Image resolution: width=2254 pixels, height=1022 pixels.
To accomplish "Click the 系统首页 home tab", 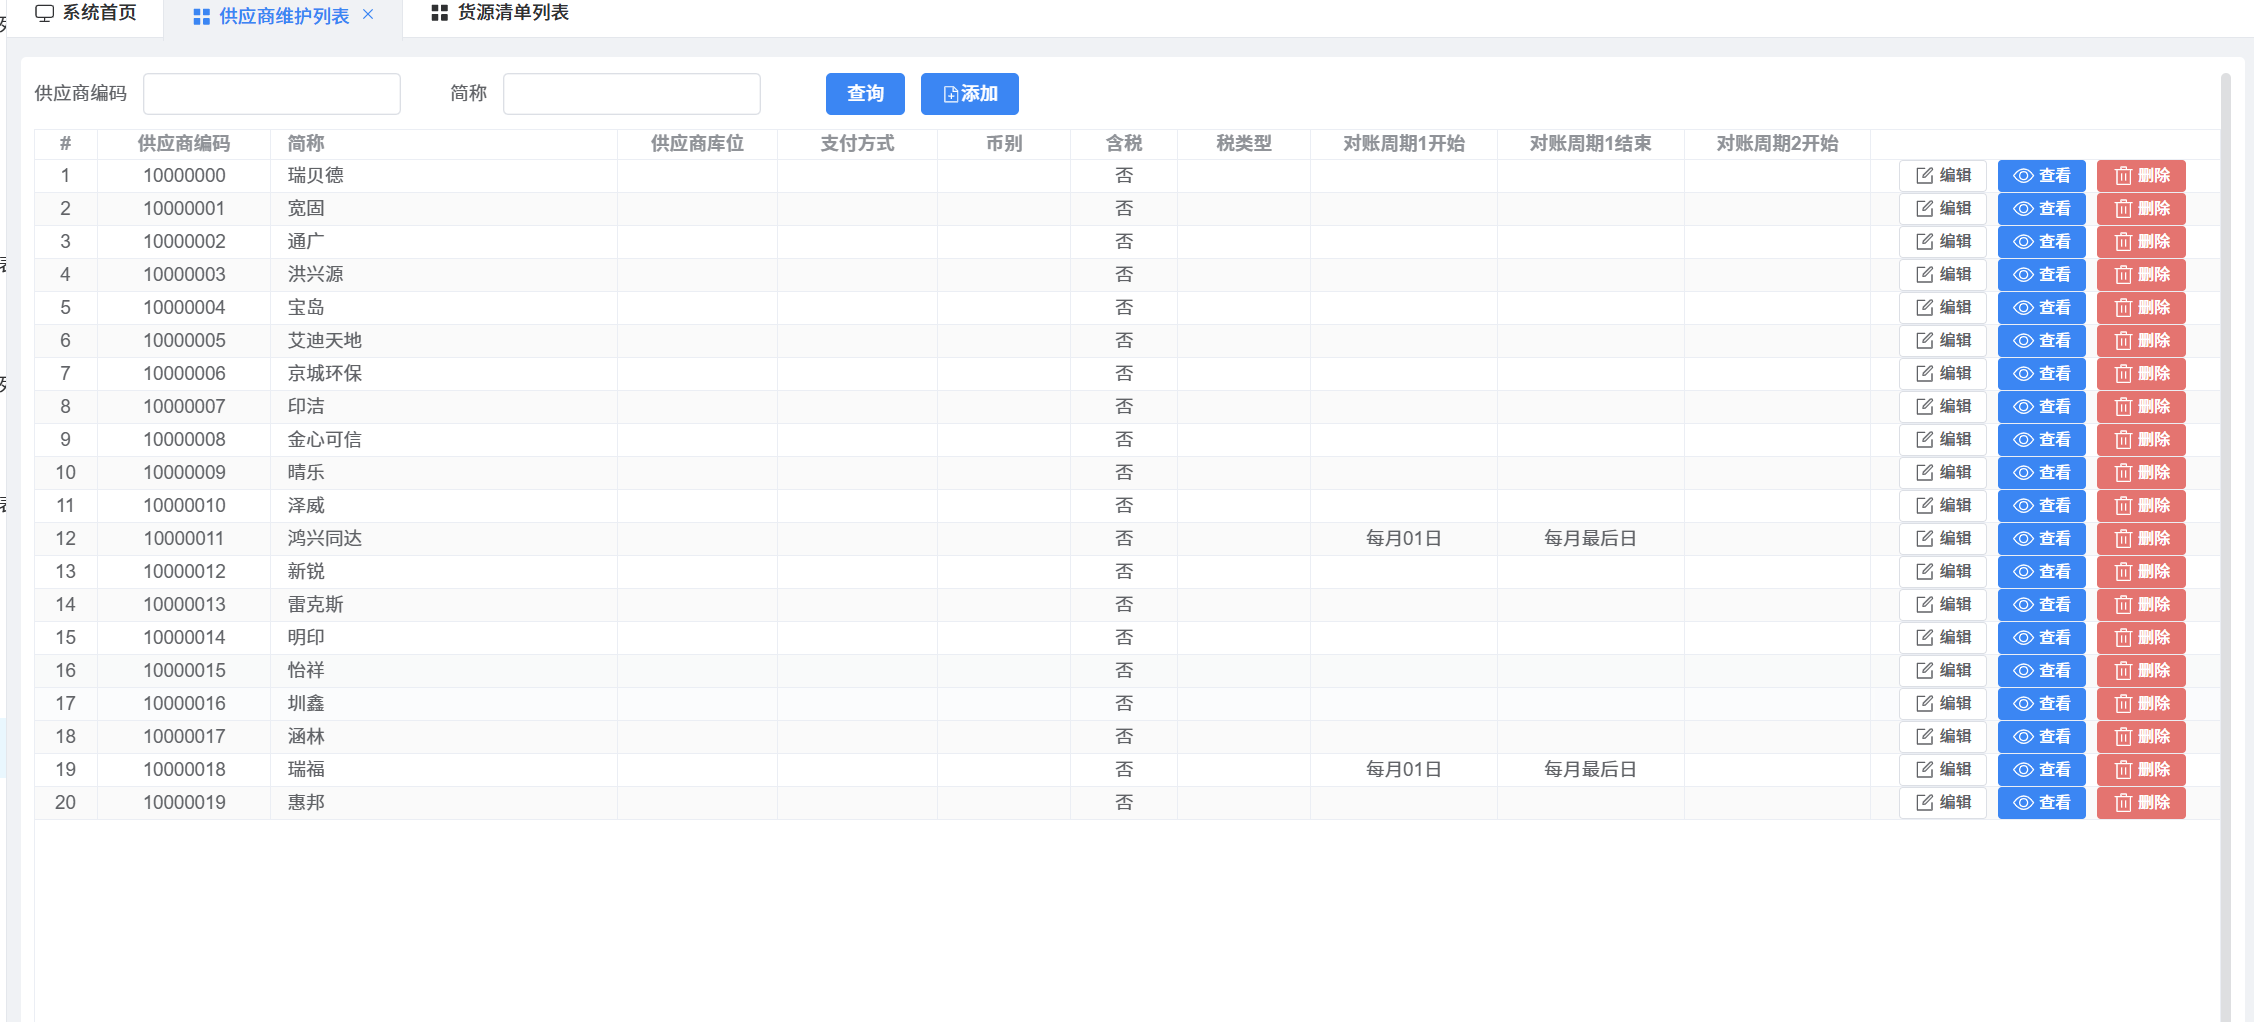I will 86,13.
